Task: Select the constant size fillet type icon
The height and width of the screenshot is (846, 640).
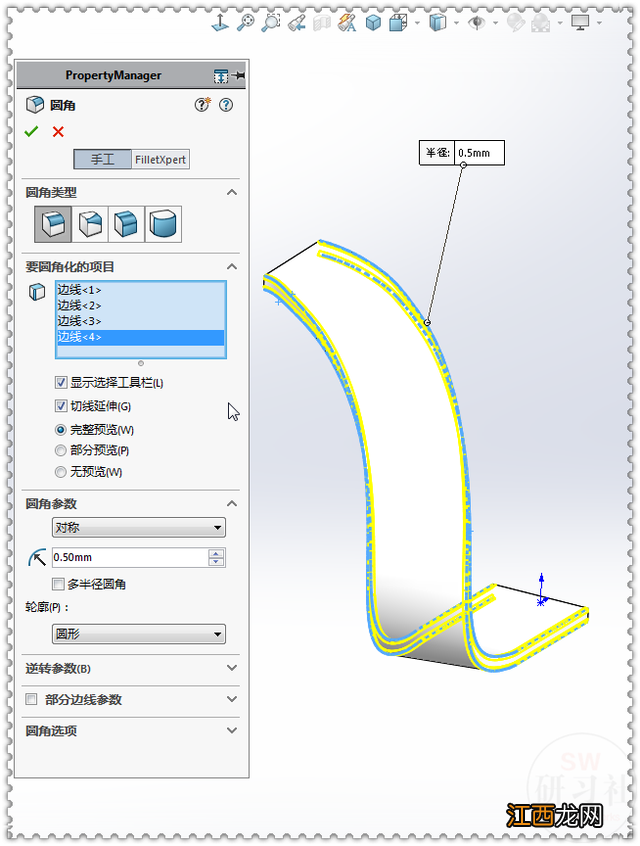Action: pyautogui.click(x=53, y=223)
